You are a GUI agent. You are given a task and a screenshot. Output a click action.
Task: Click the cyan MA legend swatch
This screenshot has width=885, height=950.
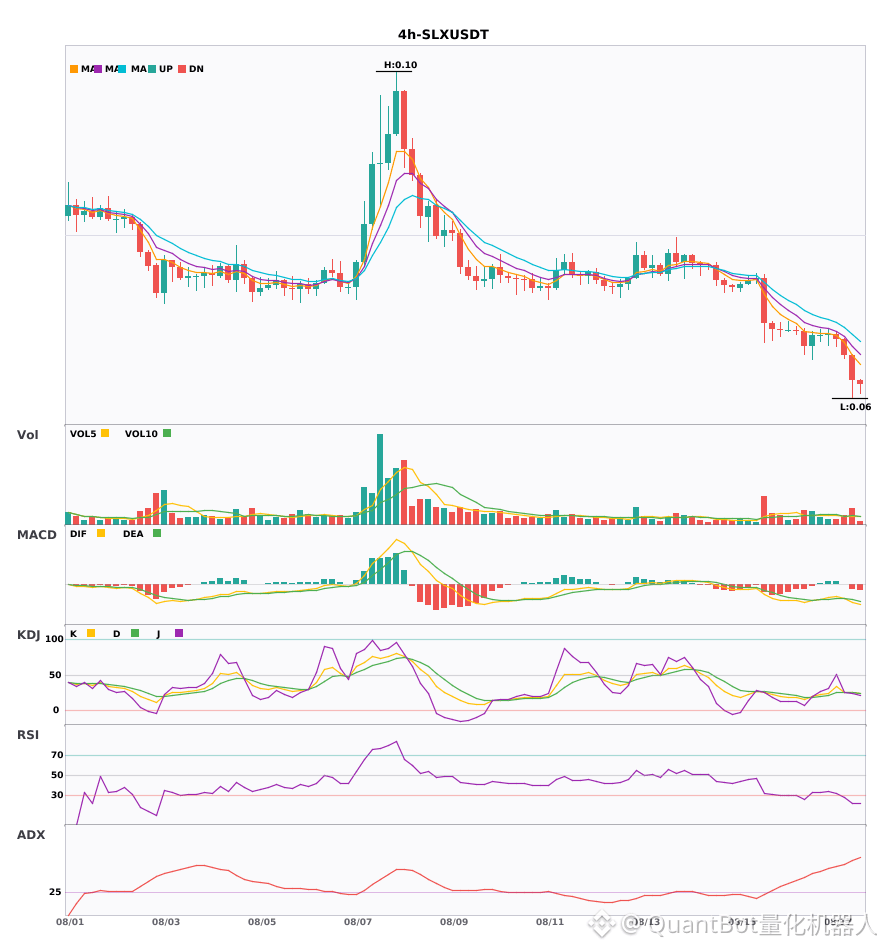122,69
